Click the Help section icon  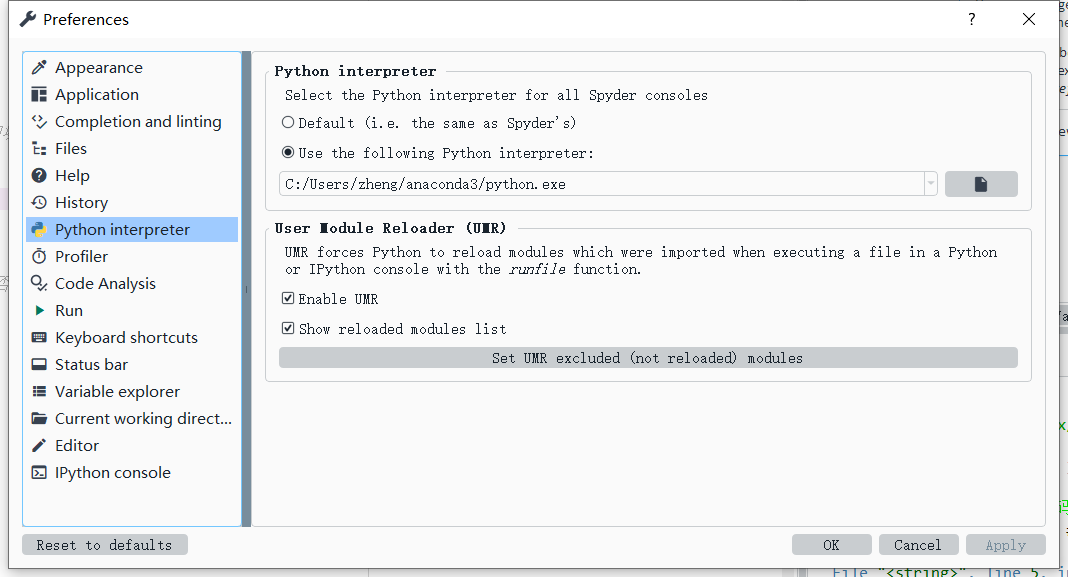[x=40, y=175]
